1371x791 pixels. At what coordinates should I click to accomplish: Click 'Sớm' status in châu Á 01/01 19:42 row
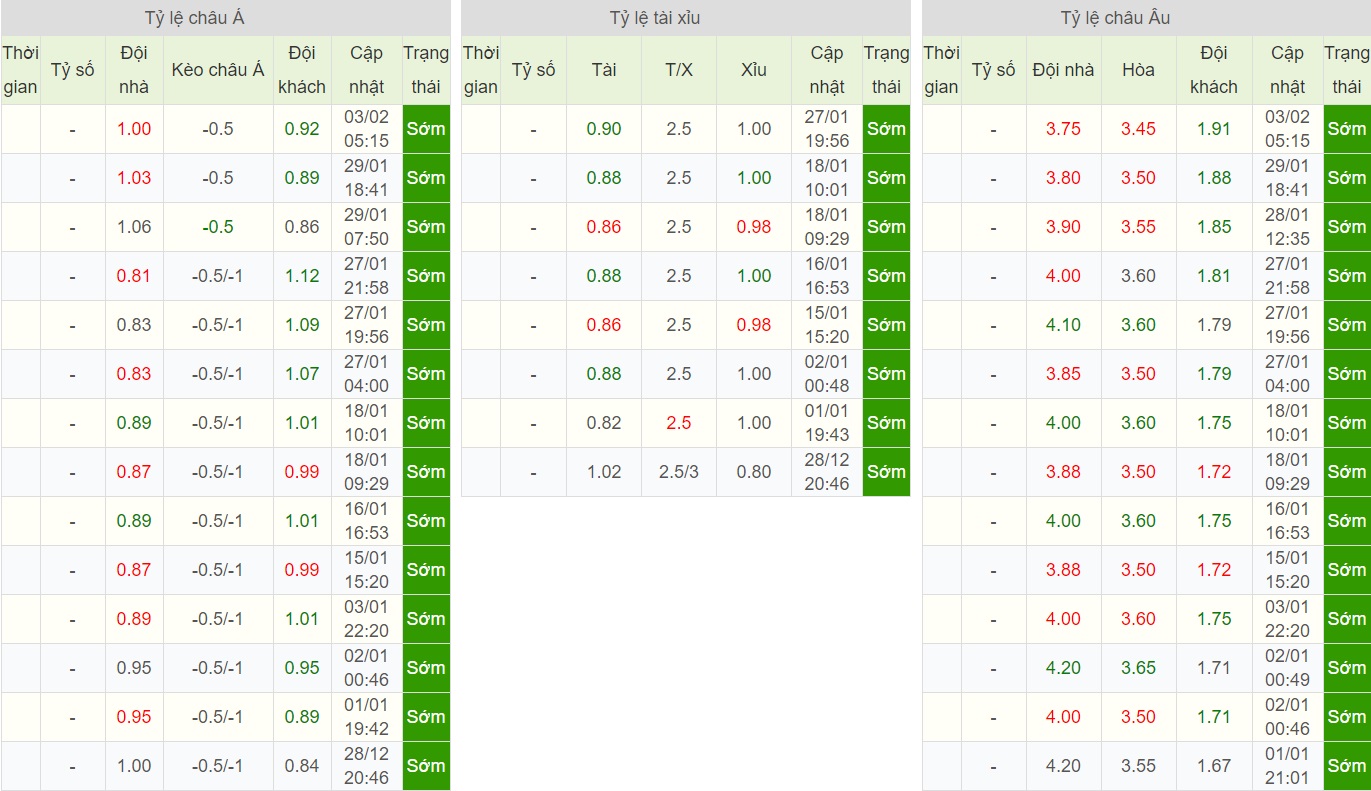[426, 717]
